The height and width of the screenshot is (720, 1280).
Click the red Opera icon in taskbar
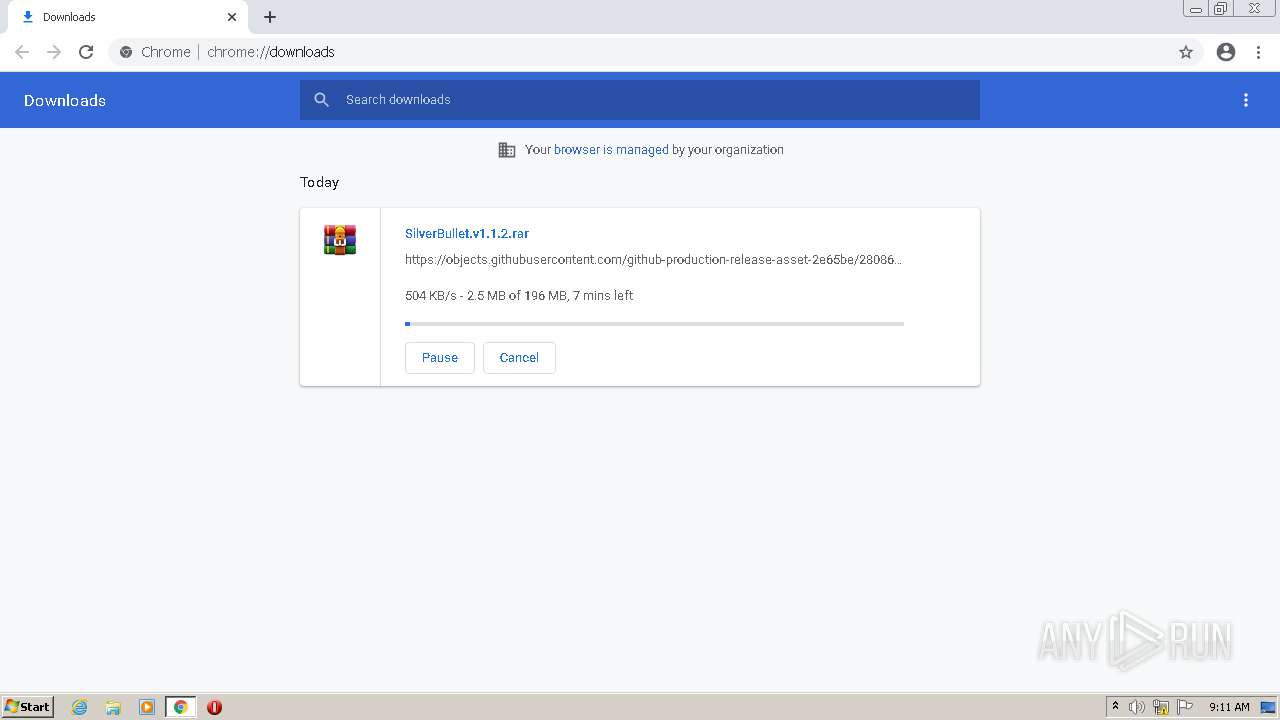tap(214, 707)
